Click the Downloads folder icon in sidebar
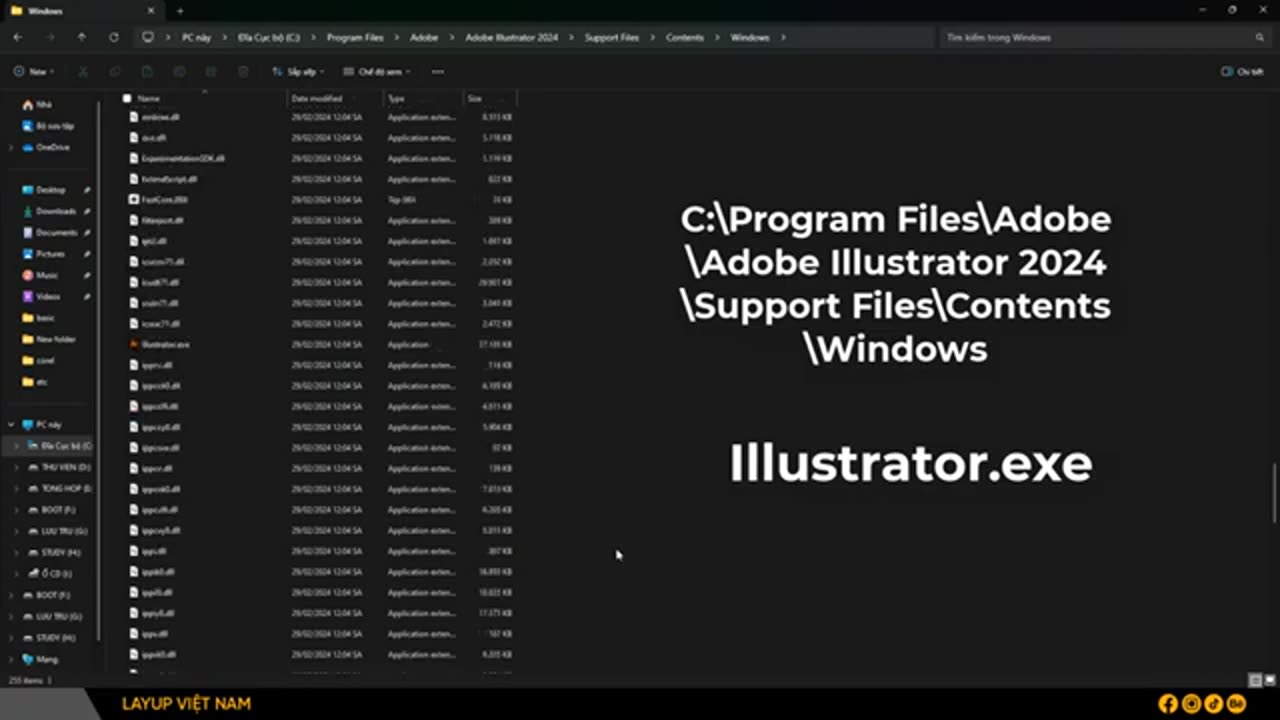The image size is (1280, 720). 28,211
